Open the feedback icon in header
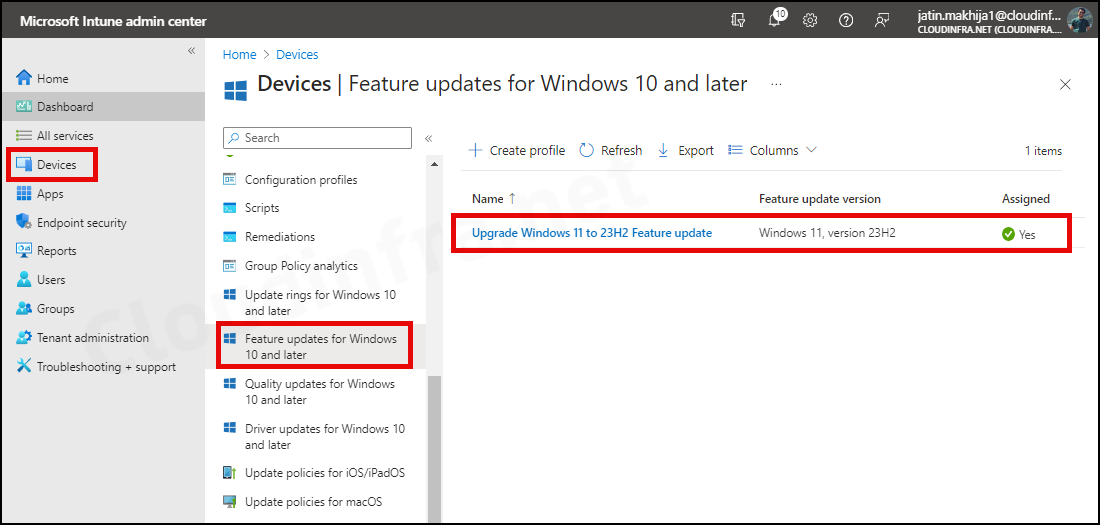This screenshot has height=525, width=1100. [x=882, y=20]
